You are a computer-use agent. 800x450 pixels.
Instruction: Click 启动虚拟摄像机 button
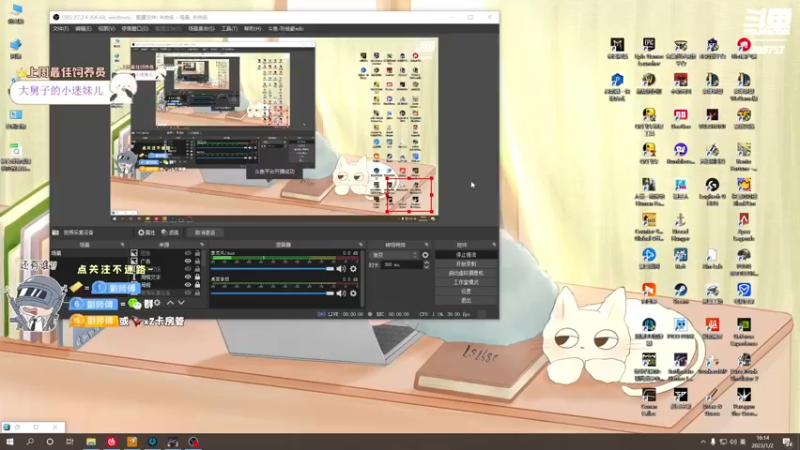466,273
